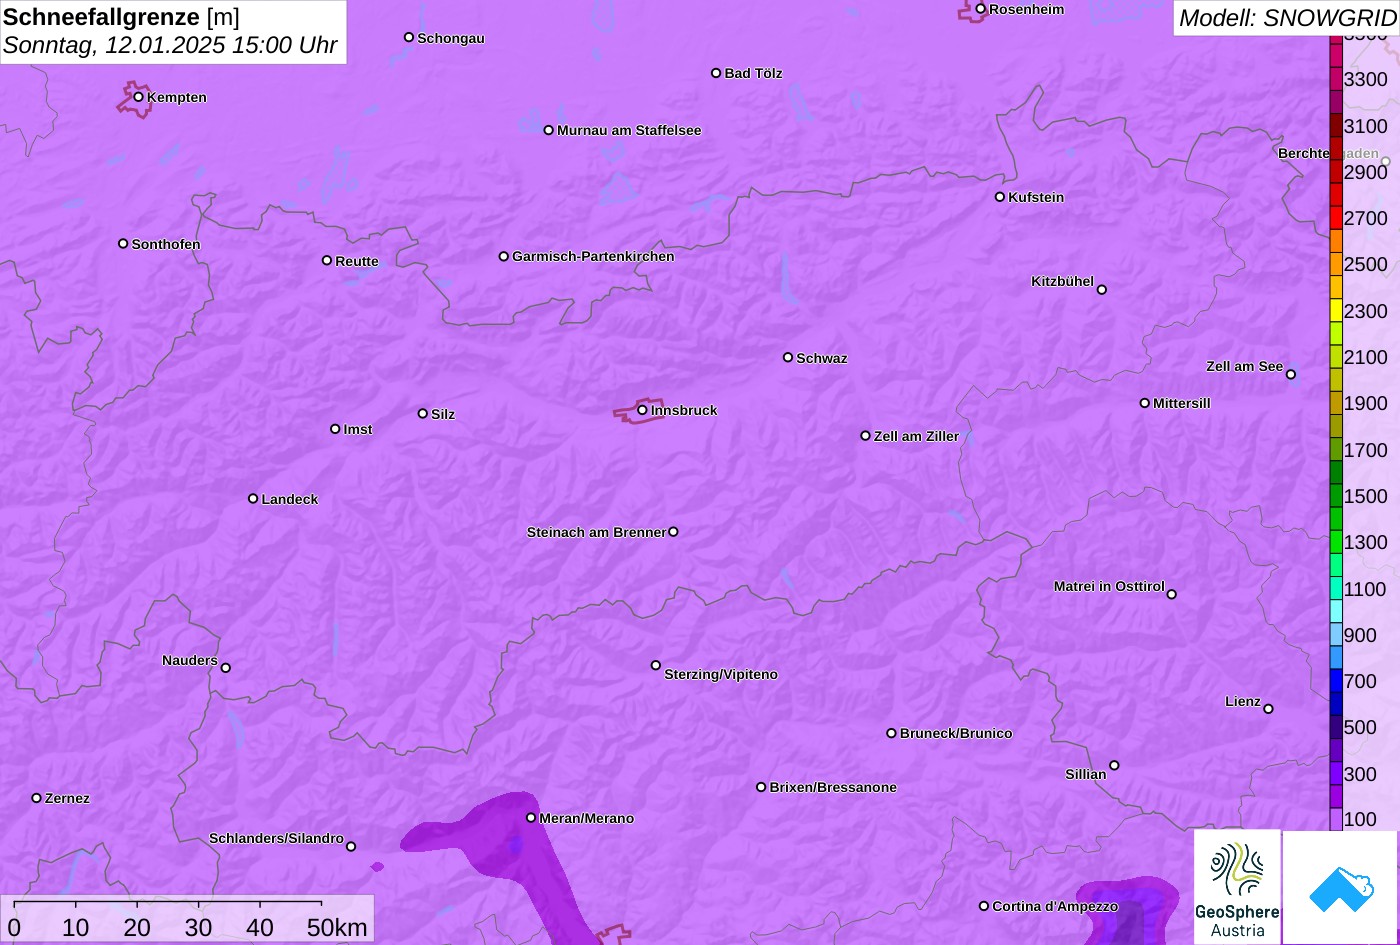Click the Modell: SNOWGRID label
The width and height of the screenshot is (1400, 945).
coord(1287,18)
